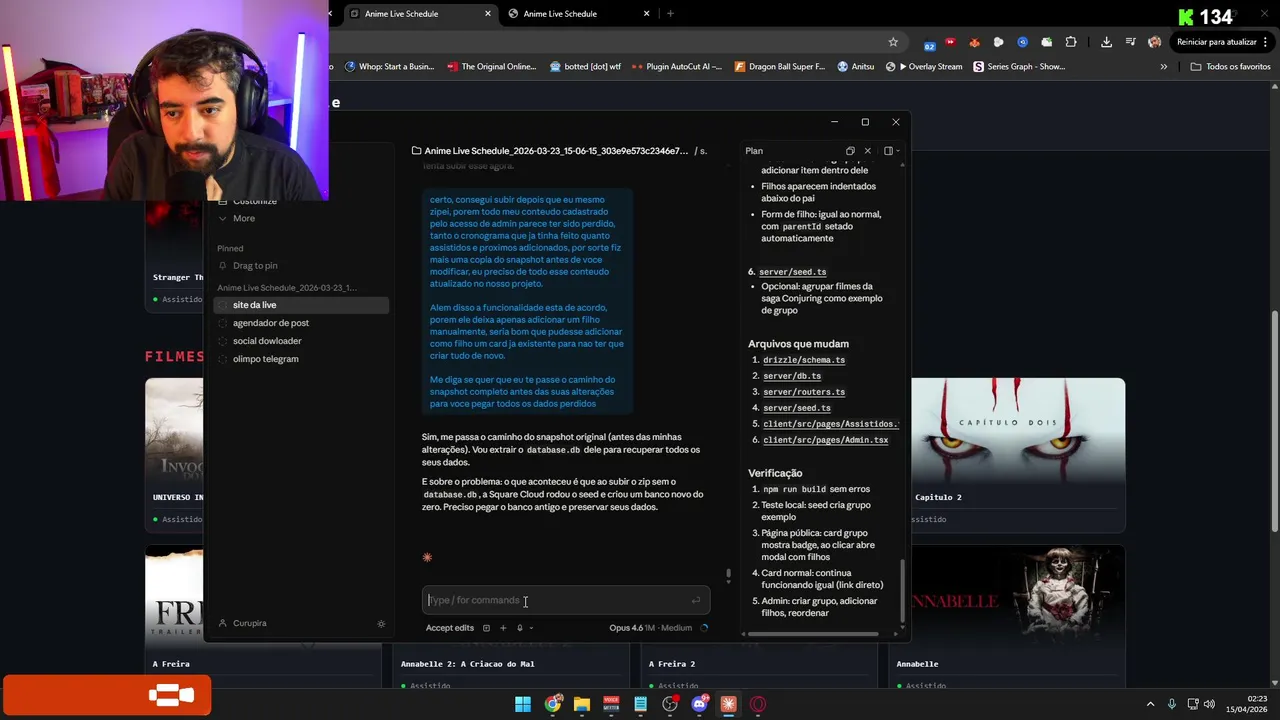Open the browser extensions puzzle icon
1280x720 pixels.
tap(1071, 42)
